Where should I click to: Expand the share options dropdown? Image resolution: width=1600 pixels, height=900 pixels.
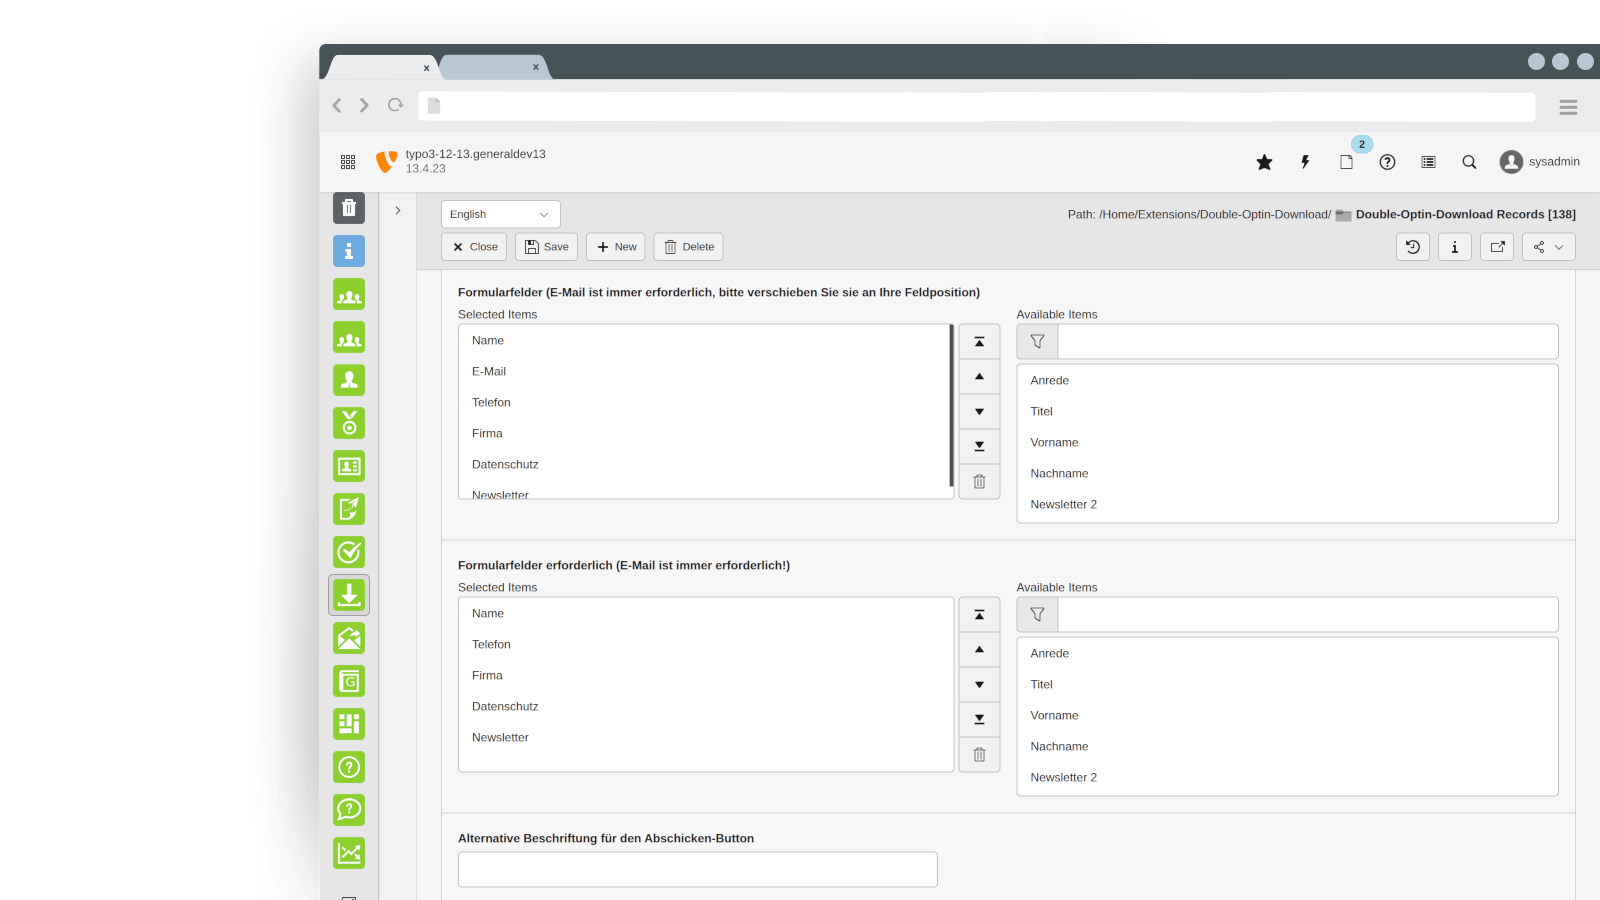1548,247
